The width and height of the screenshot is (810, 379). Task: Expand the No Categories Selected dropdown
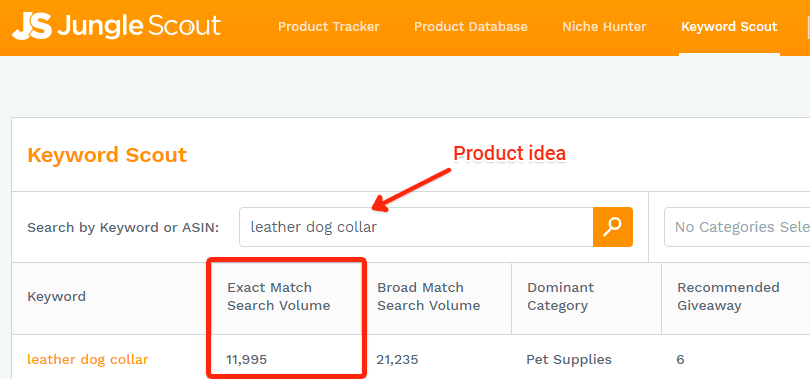point(737,227)
